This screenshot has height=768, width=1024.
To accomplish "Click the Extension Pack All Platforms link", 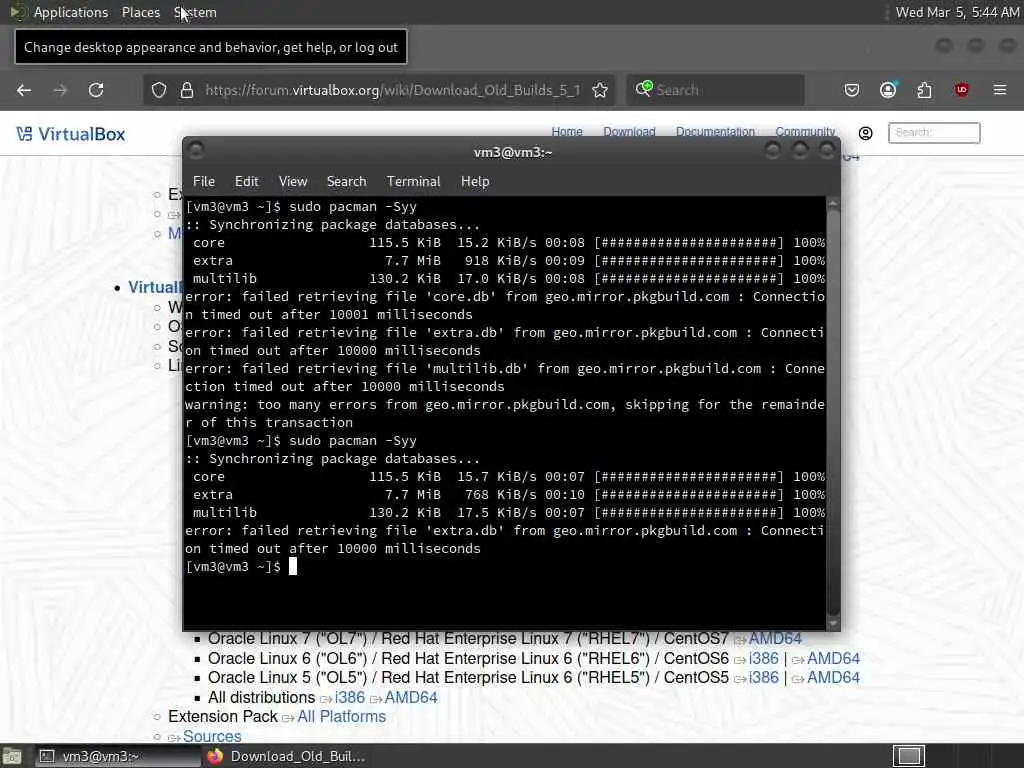I will (342, 716).
